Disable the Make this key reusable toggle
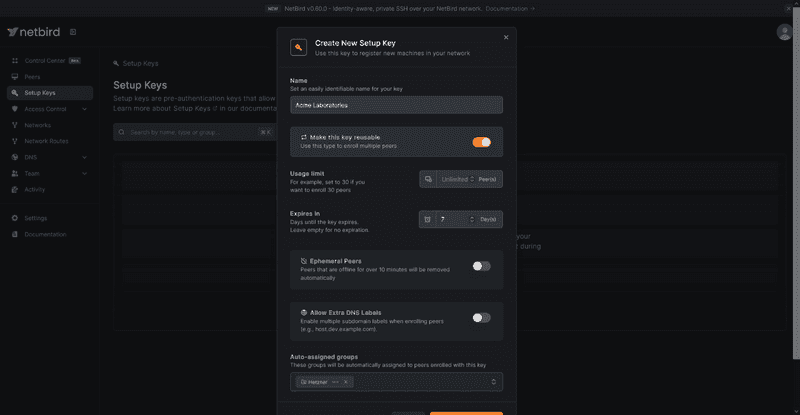 point(481,142)
